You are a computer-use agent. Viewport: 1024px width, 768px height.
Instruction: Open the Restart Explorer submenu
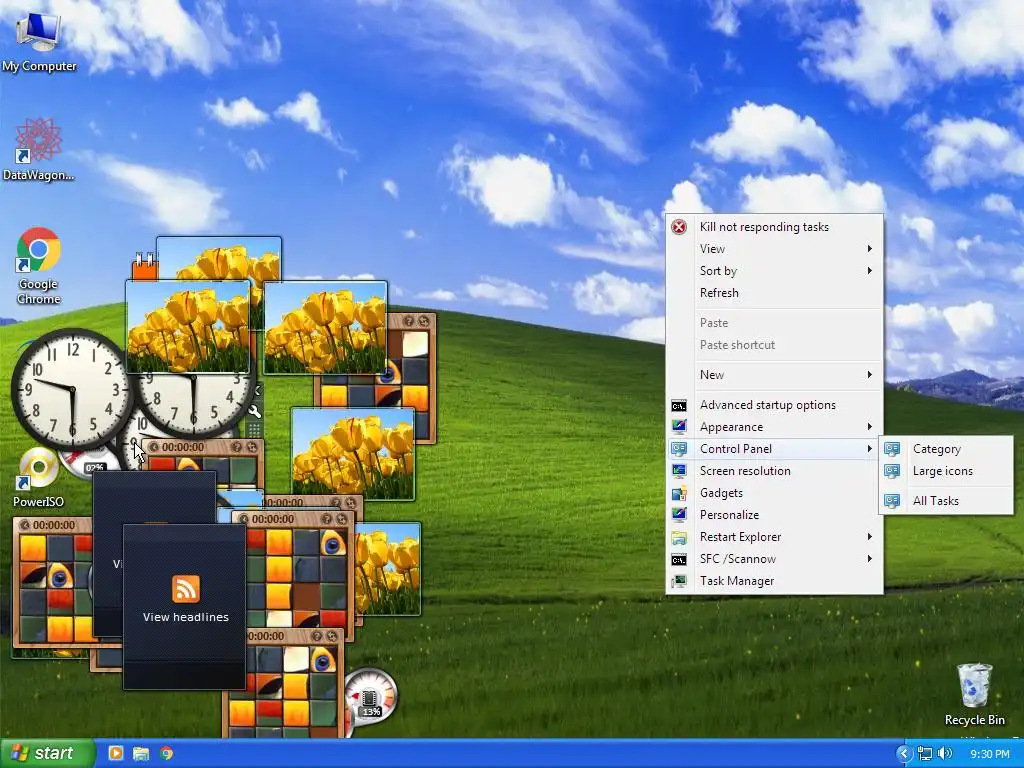[775, 537]
